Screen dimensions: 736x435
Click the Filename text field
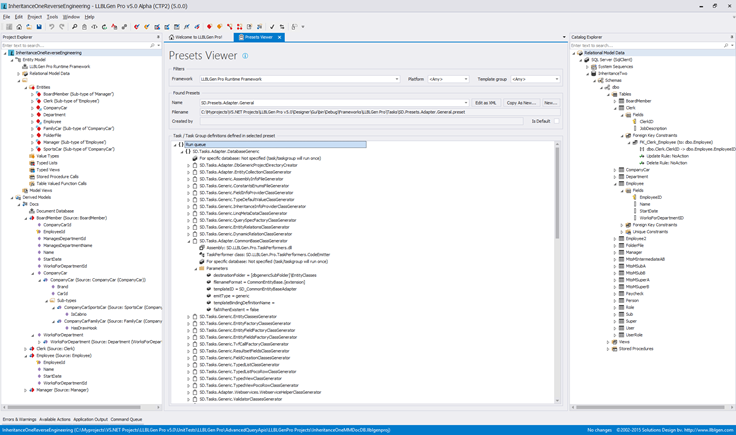point(380,112)
